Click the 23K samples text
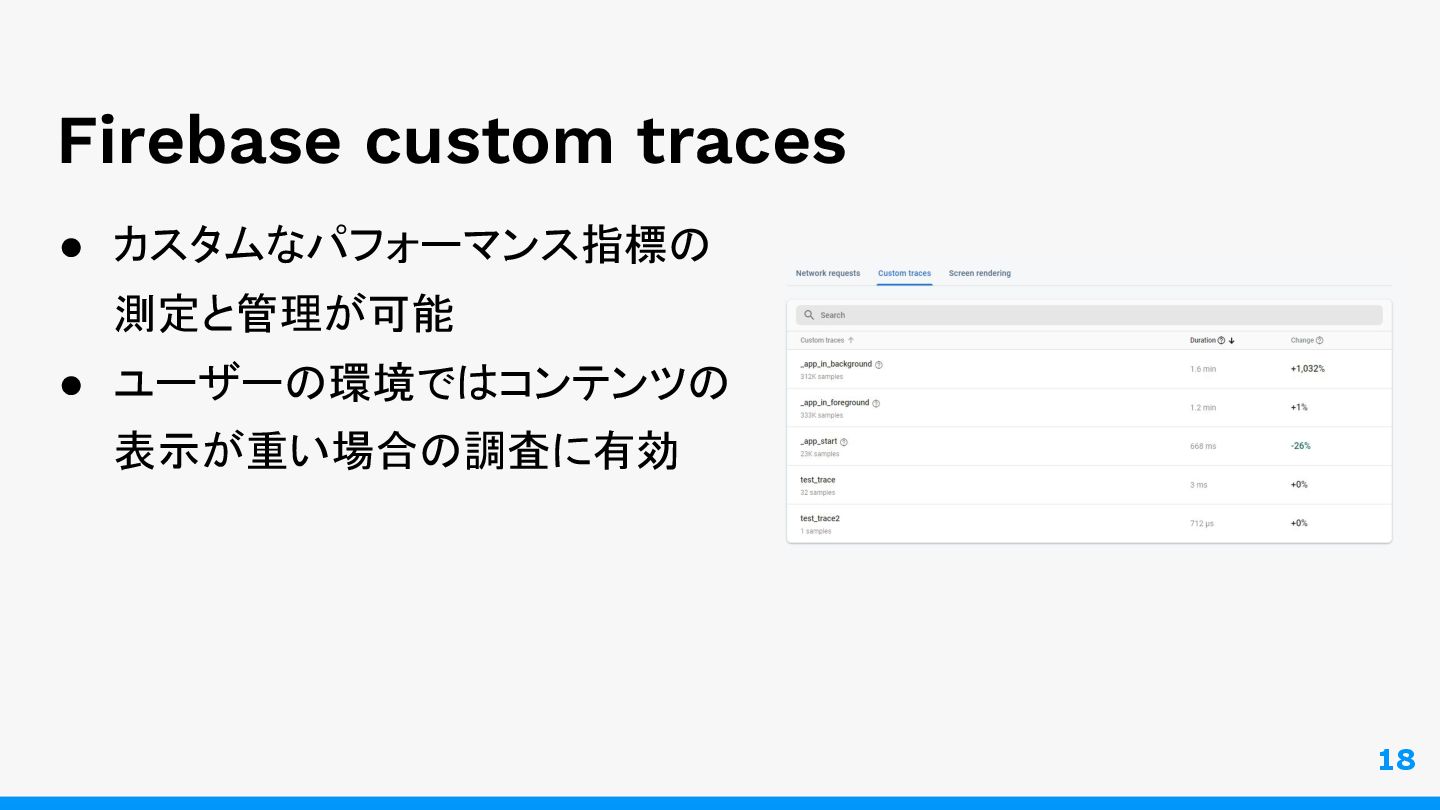This screenshot has height=810, width=1440. coord(820,454)
